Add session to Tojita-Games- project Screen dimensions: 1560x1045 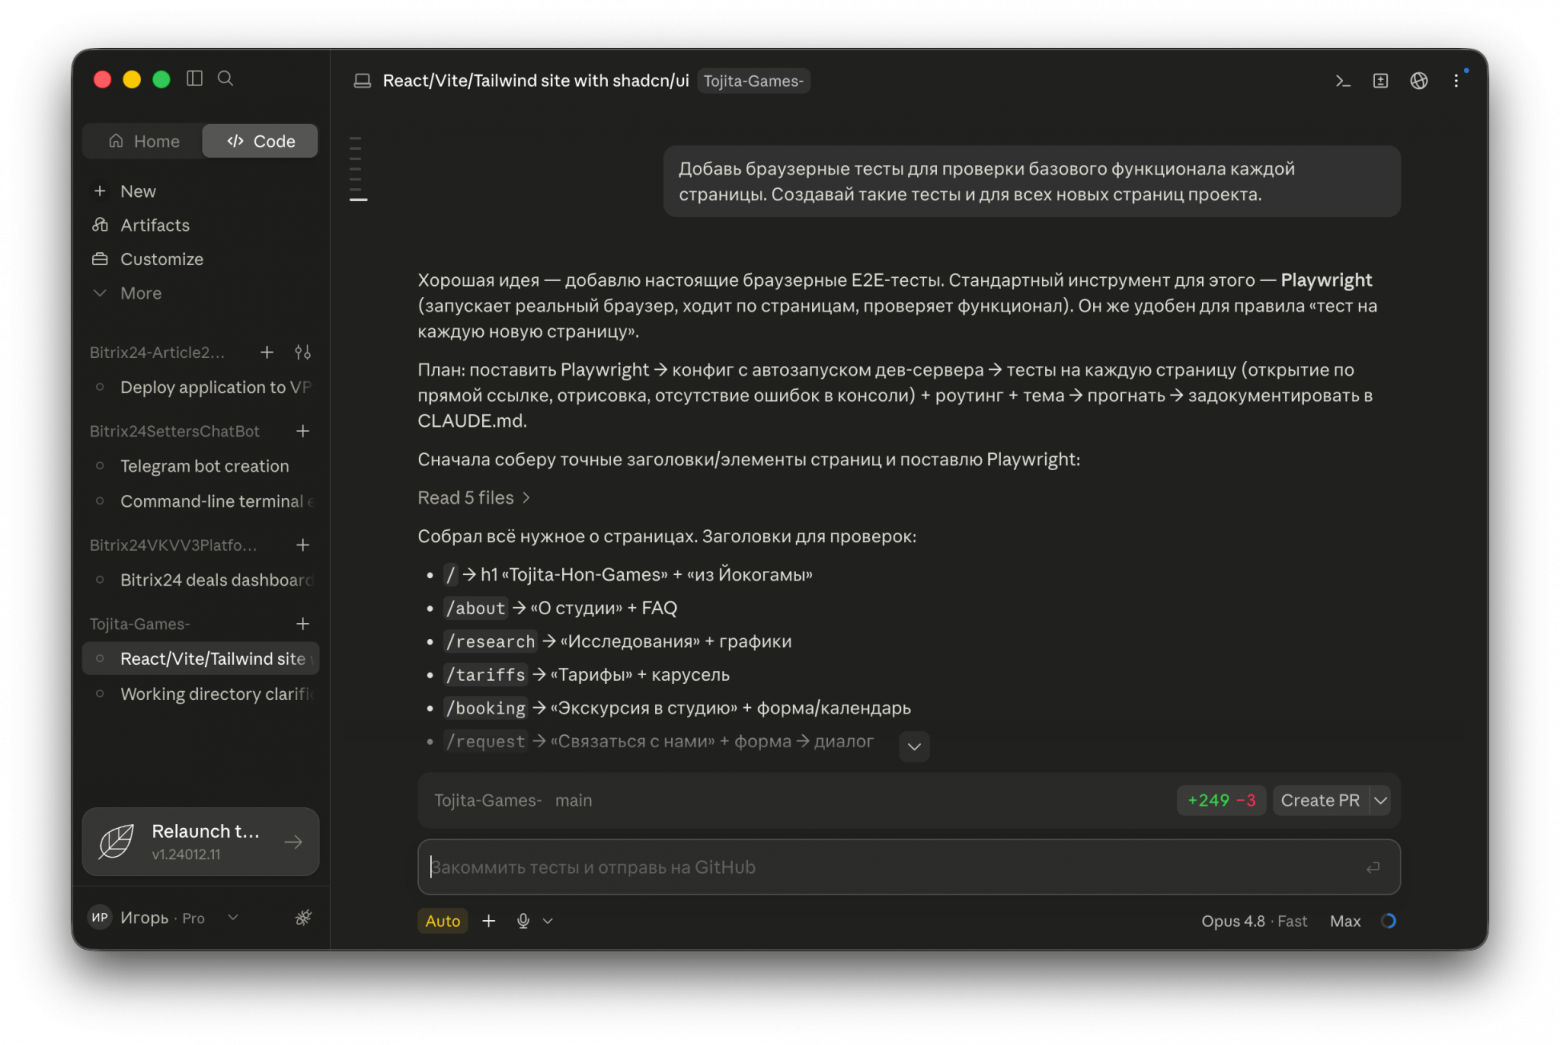(x=303, y=624)
